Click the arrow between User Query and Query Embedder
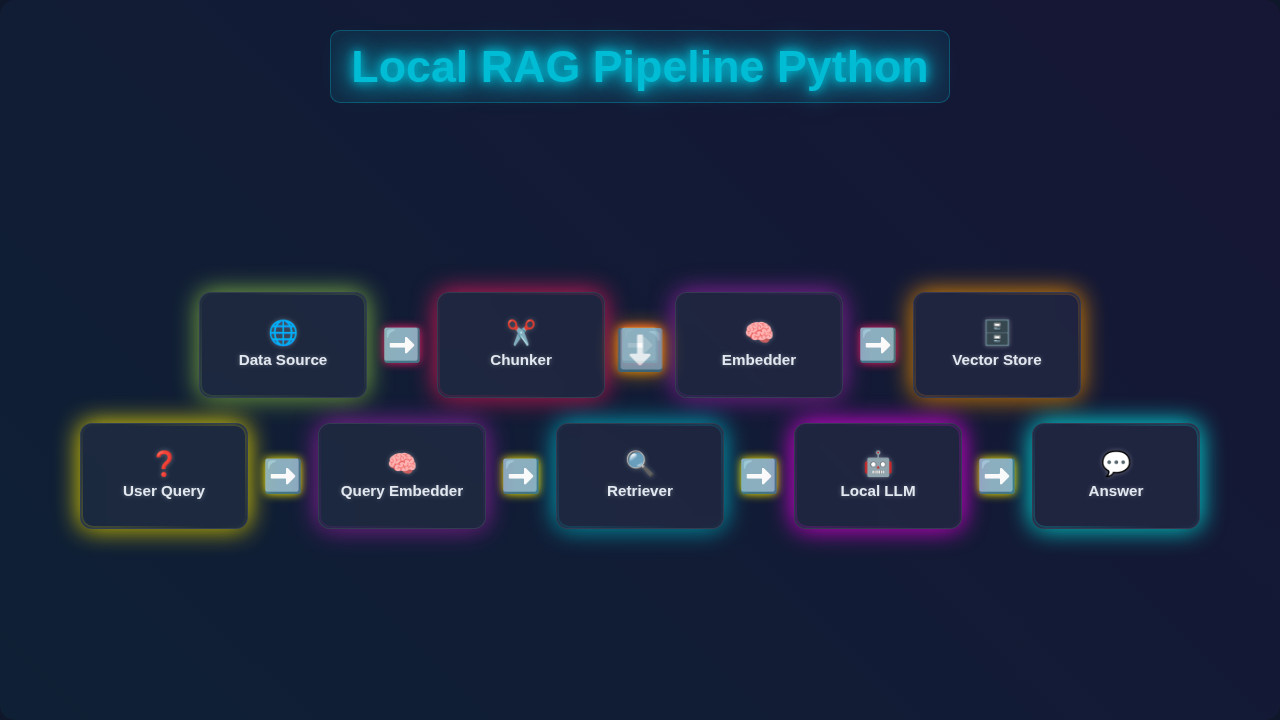The height and width of the screenshot is (720, 1280). 283,476
